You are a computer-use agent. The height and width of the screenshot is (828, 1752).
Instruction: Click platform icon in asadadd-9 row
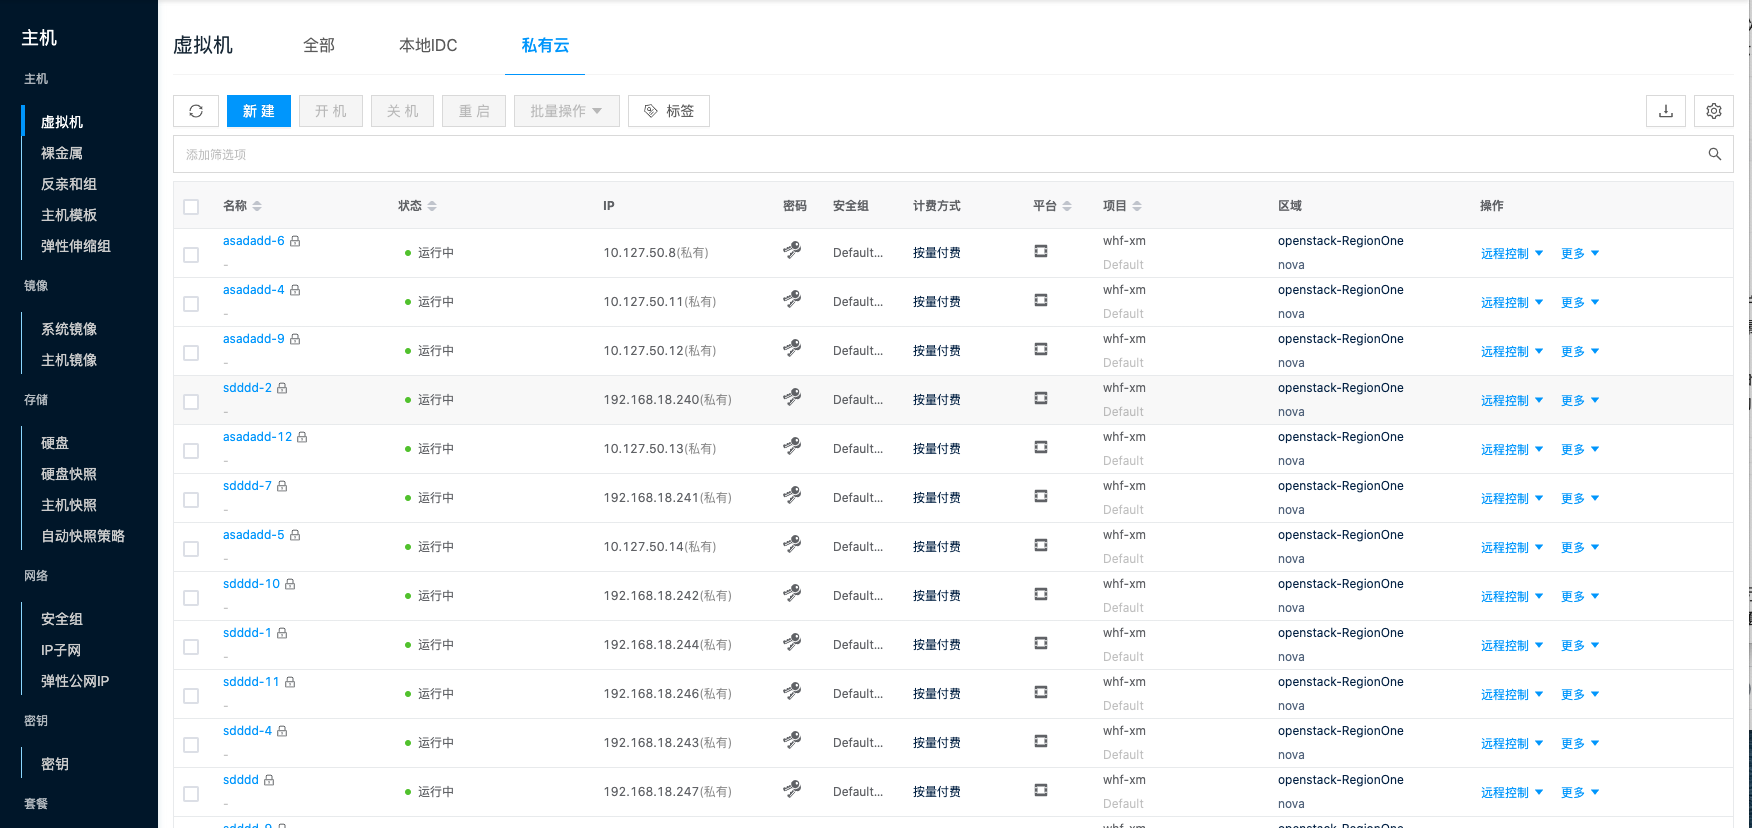click(x=1041, y=349)
